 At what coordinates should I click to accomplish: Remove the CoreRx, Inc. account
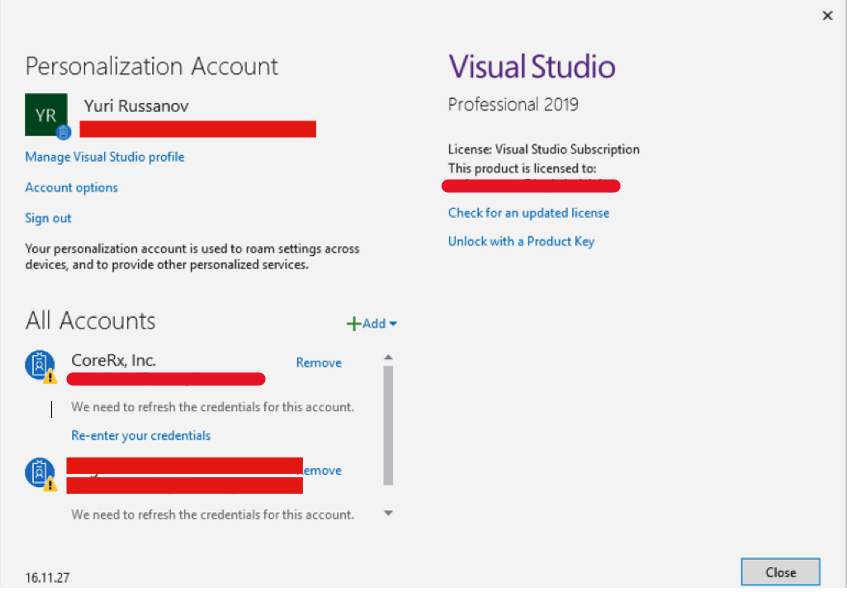point(318,362)
